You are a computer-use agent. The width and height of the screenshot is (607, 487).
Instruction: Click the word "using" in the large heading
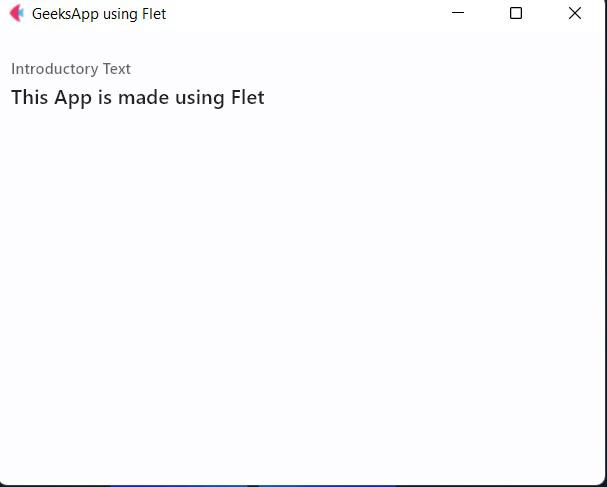[200, 98]
